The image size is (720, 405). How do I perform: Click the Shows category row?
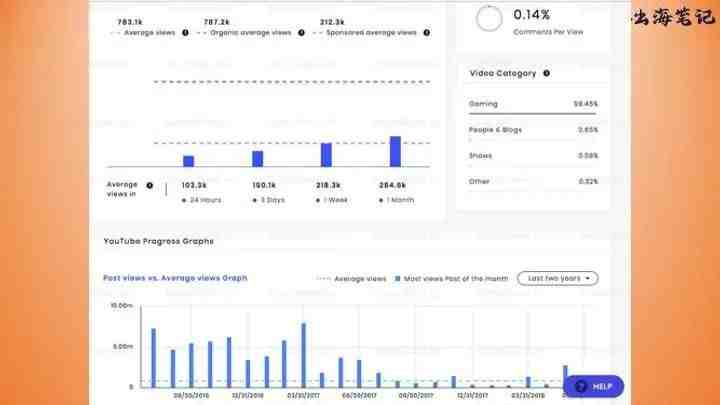coord(533,155)
